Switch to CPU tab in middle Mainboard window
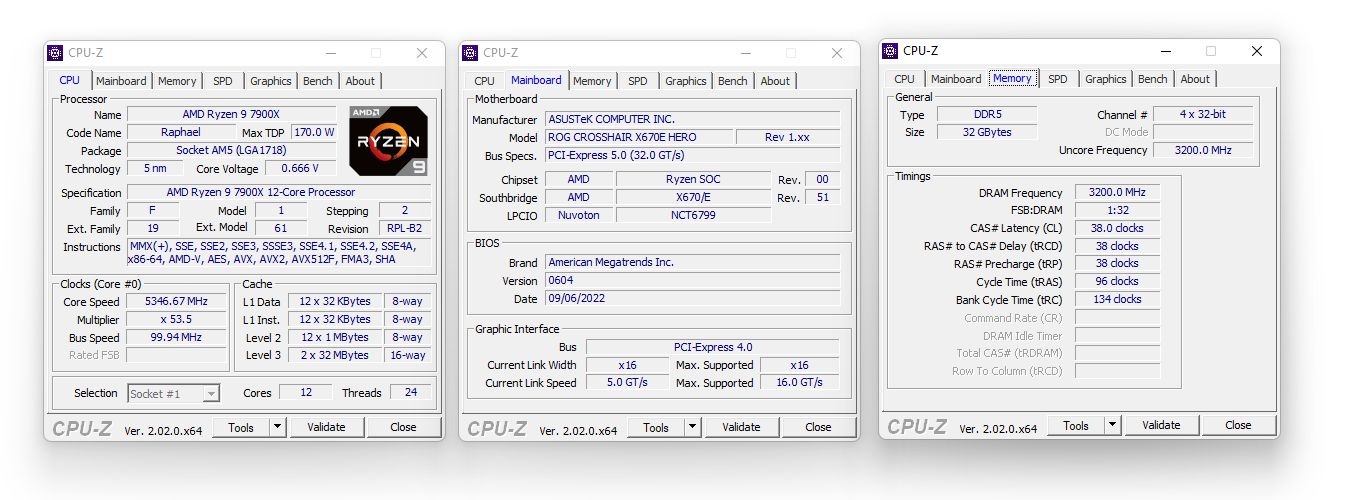The height and width of the screenshot is (500, 1352). pyautogui.click(x=484, y=81)
